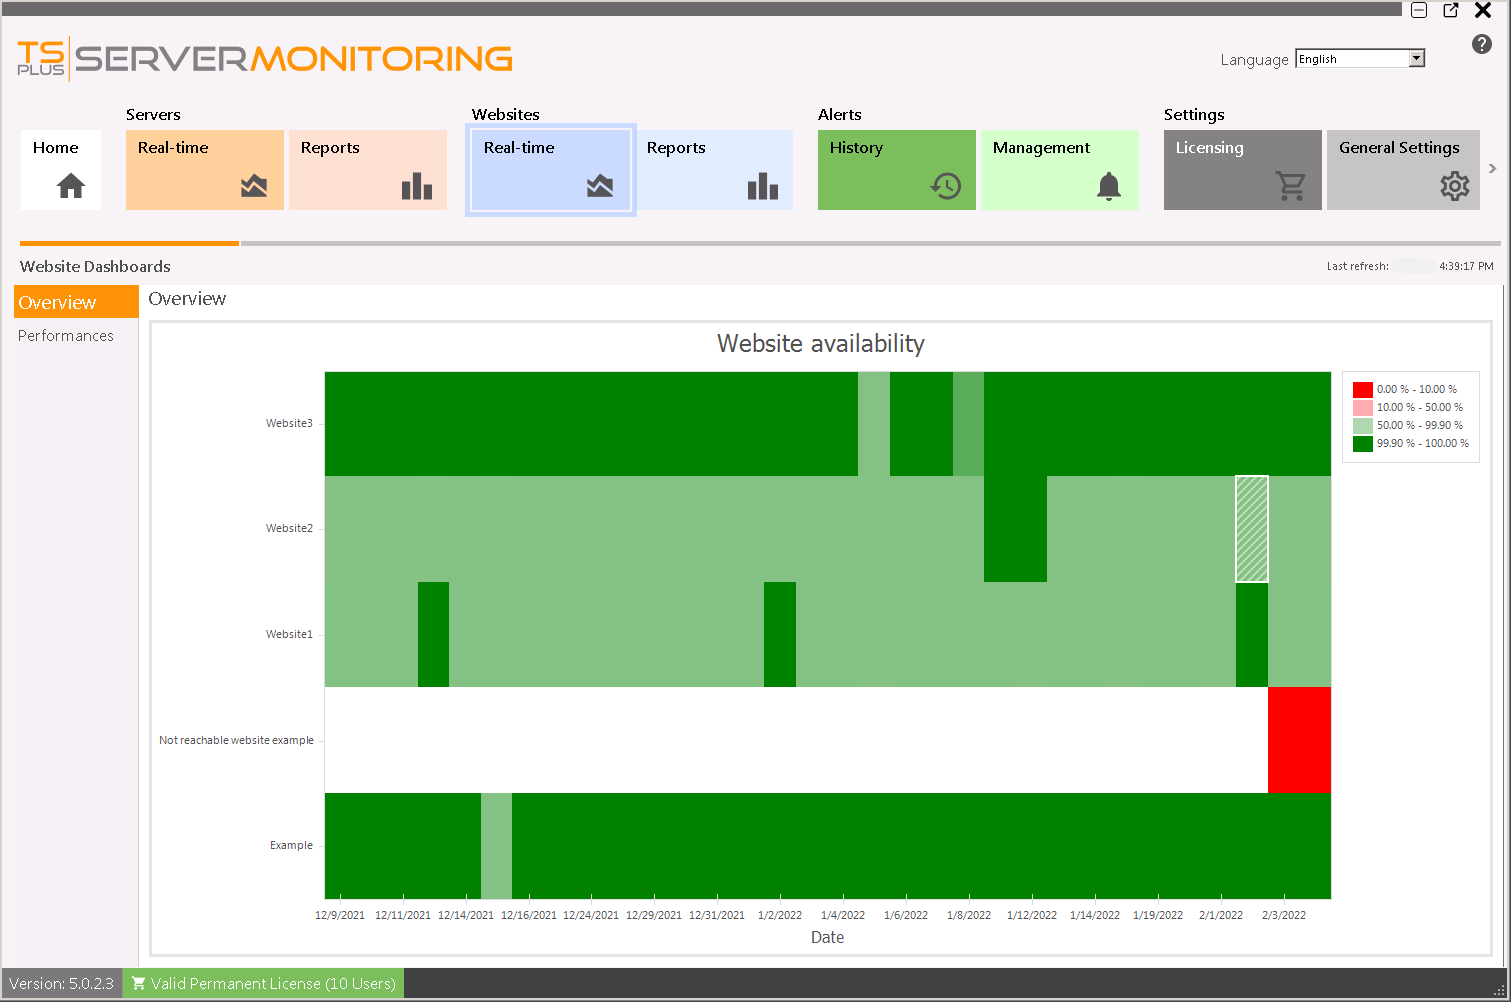The image size is (1511, 1002).
Task: Click the Help question mark icon
Action: pyautogui.click(x=1481, y=44)
